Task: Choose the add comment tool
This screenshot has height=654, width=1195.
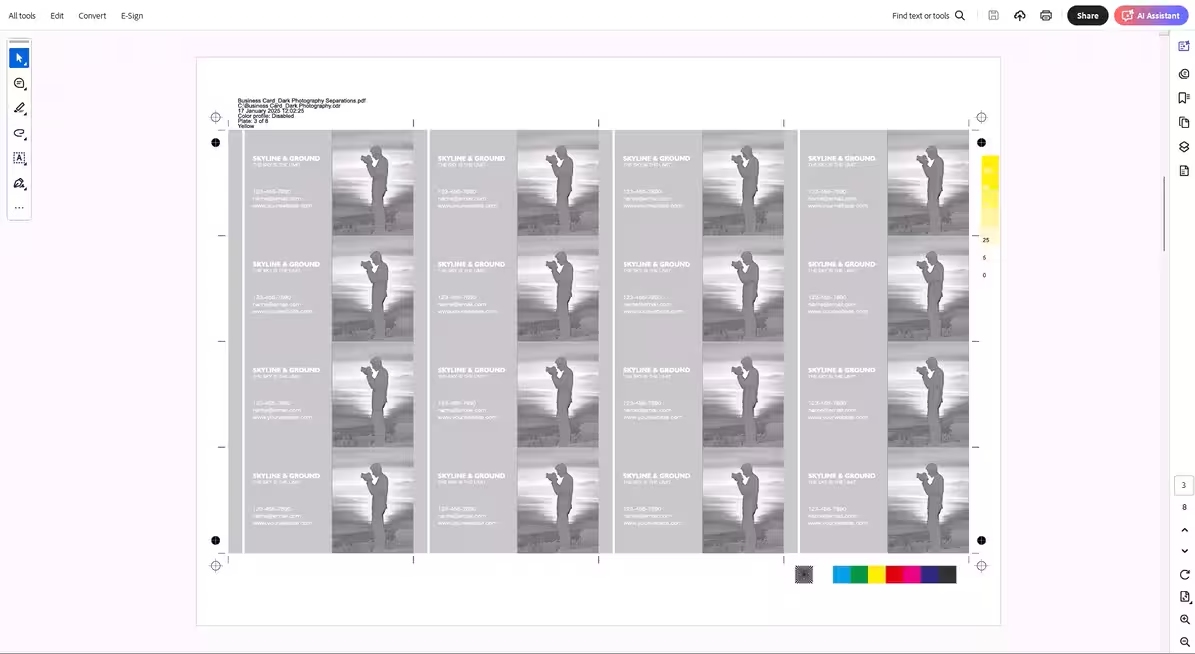Action: pyautogui.click(x=19, y=84)
